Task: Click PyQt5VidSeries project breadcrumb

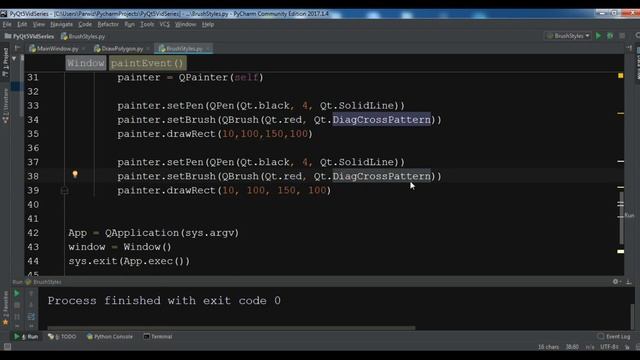Action: (29, 36)
